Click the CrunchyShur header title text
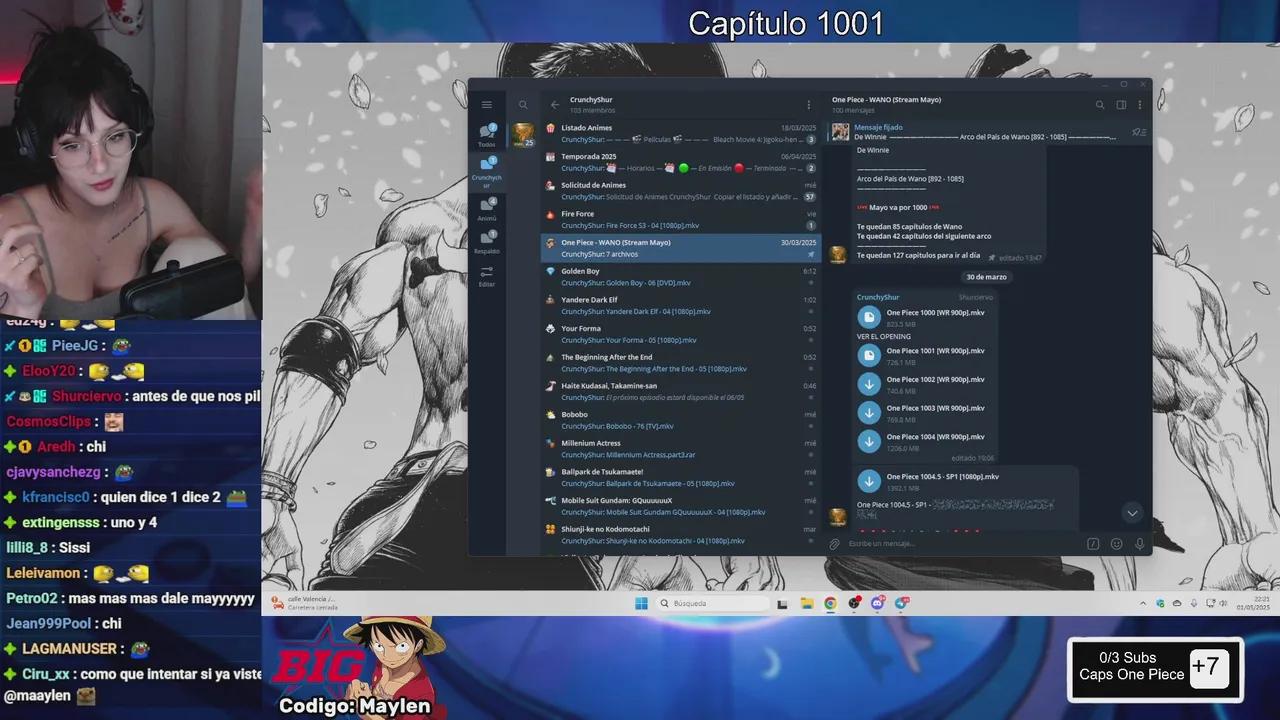1280x720 pixels. (x=591, y=100)
